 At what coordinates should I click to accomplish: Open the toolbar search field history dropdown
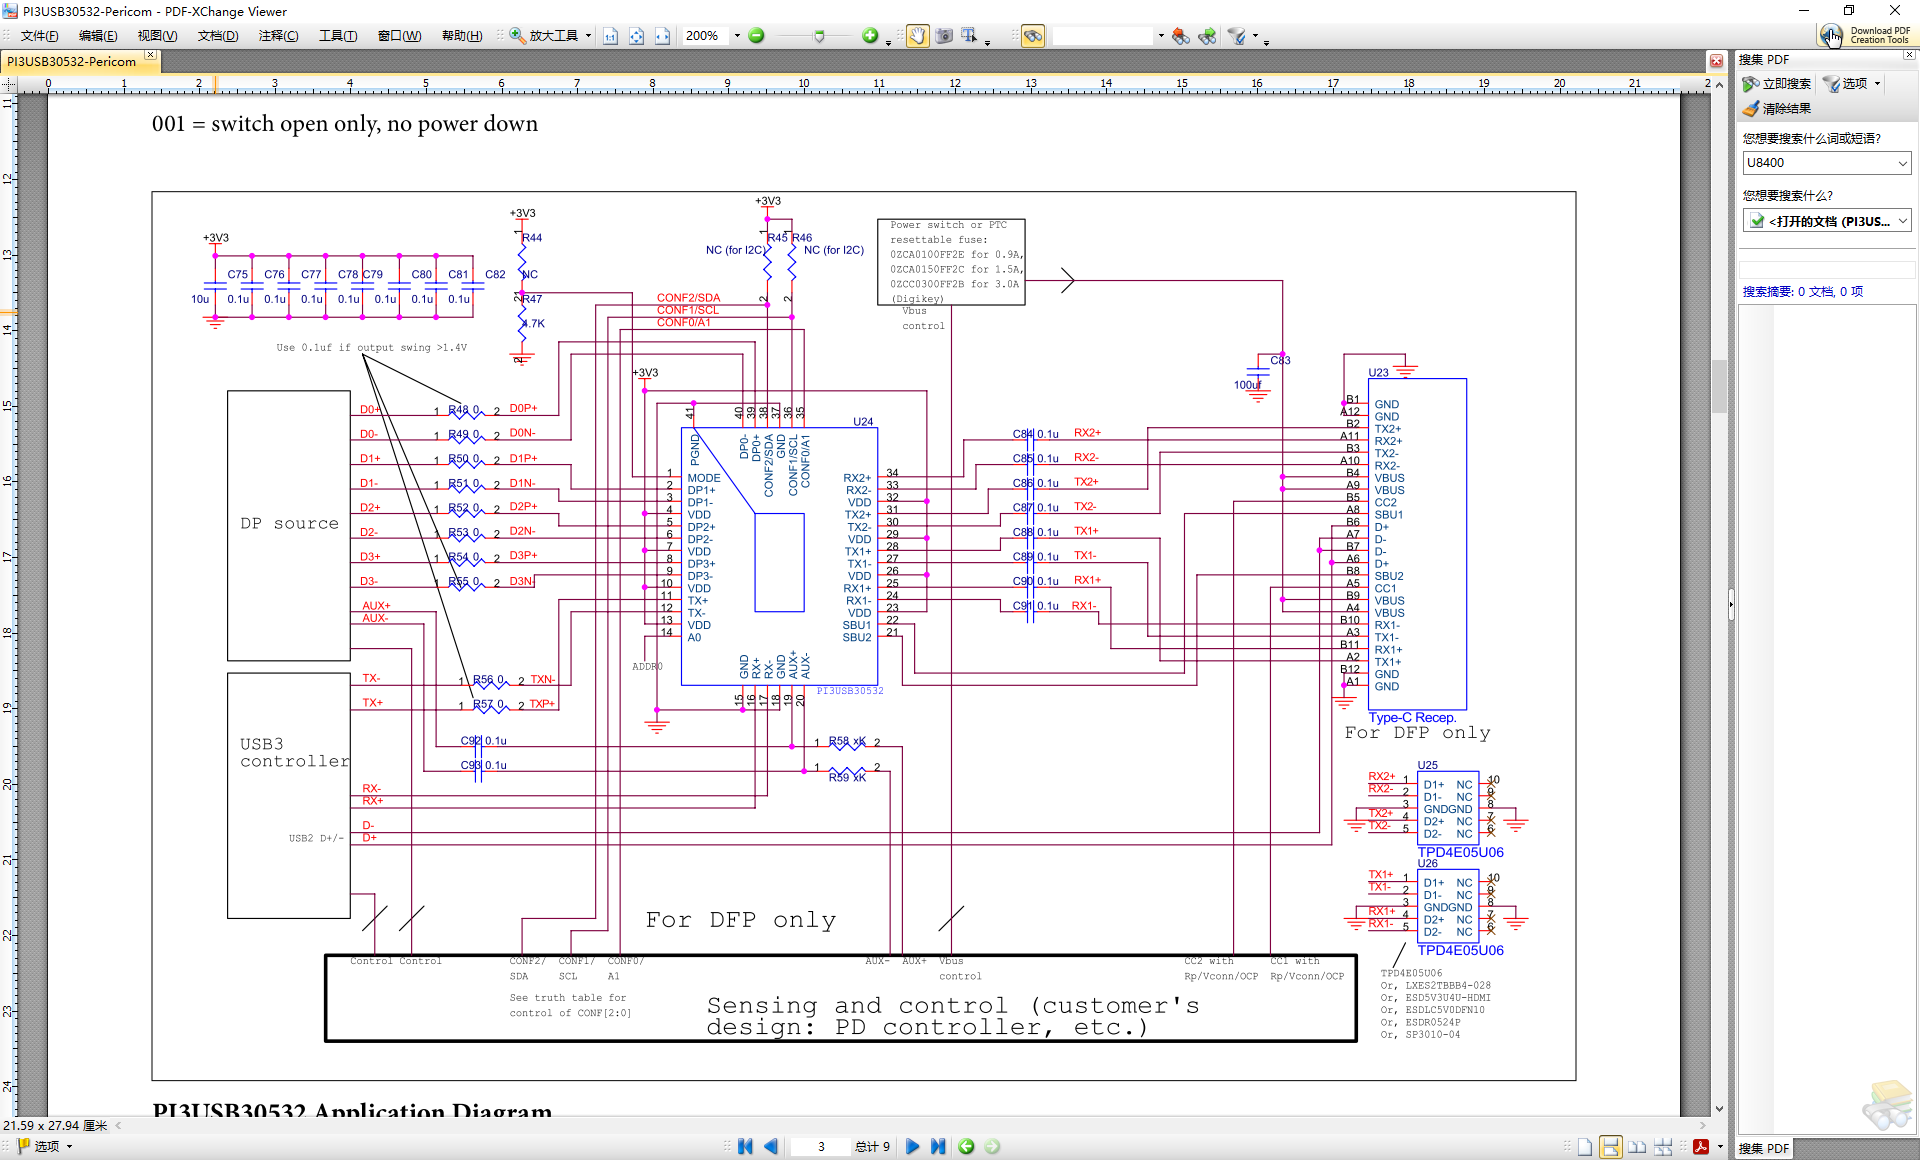(x=1161, y=36)
